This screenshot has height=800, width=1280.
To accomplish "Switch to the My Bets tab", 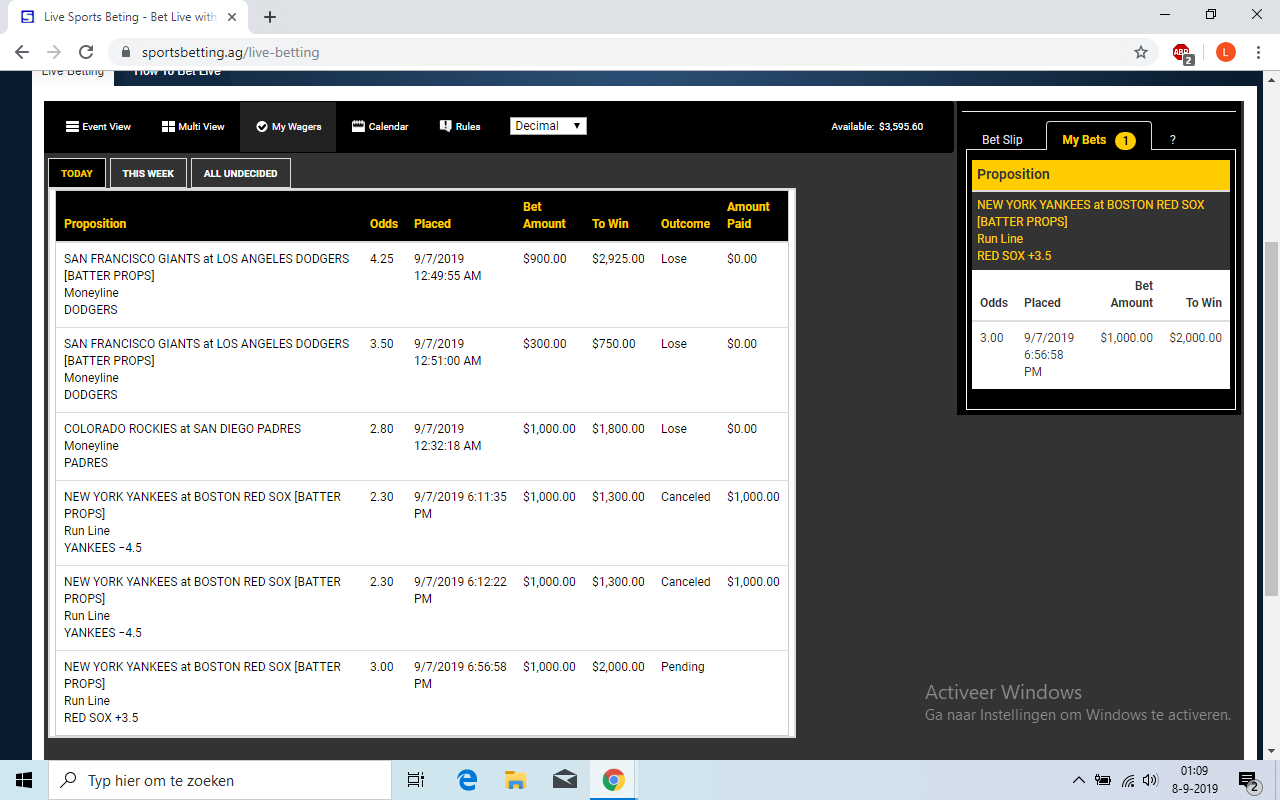I will coord(1098,140).
